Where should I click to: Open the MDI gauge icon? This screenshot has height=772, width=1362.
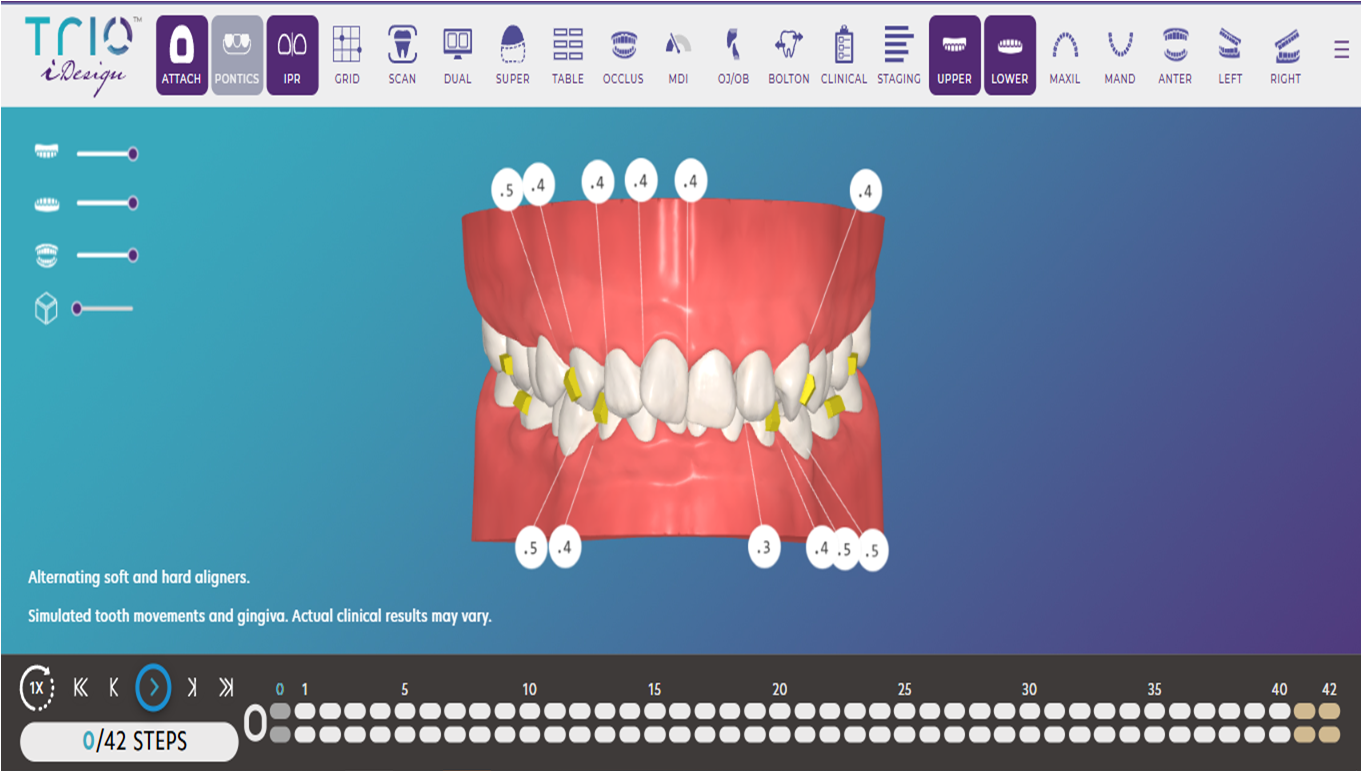(678, 56)
